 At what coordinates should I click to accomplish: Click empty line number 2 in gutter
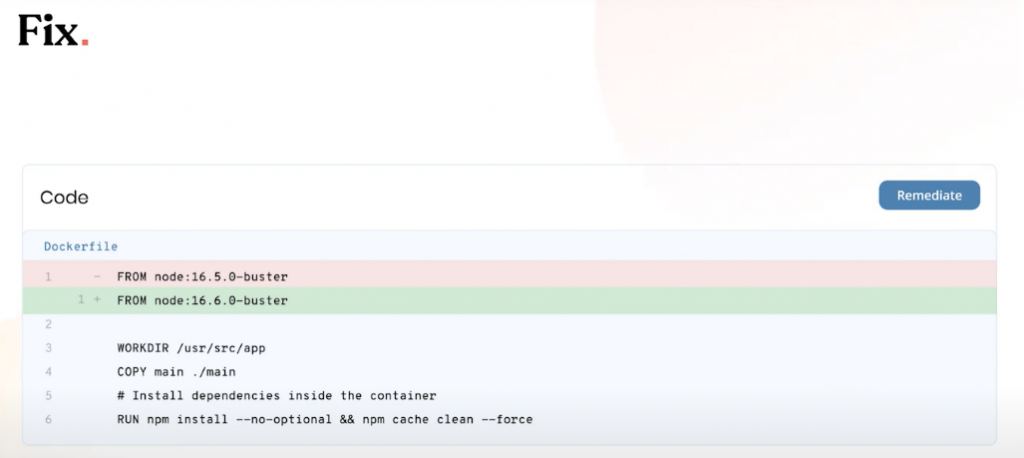coord(48,324)
